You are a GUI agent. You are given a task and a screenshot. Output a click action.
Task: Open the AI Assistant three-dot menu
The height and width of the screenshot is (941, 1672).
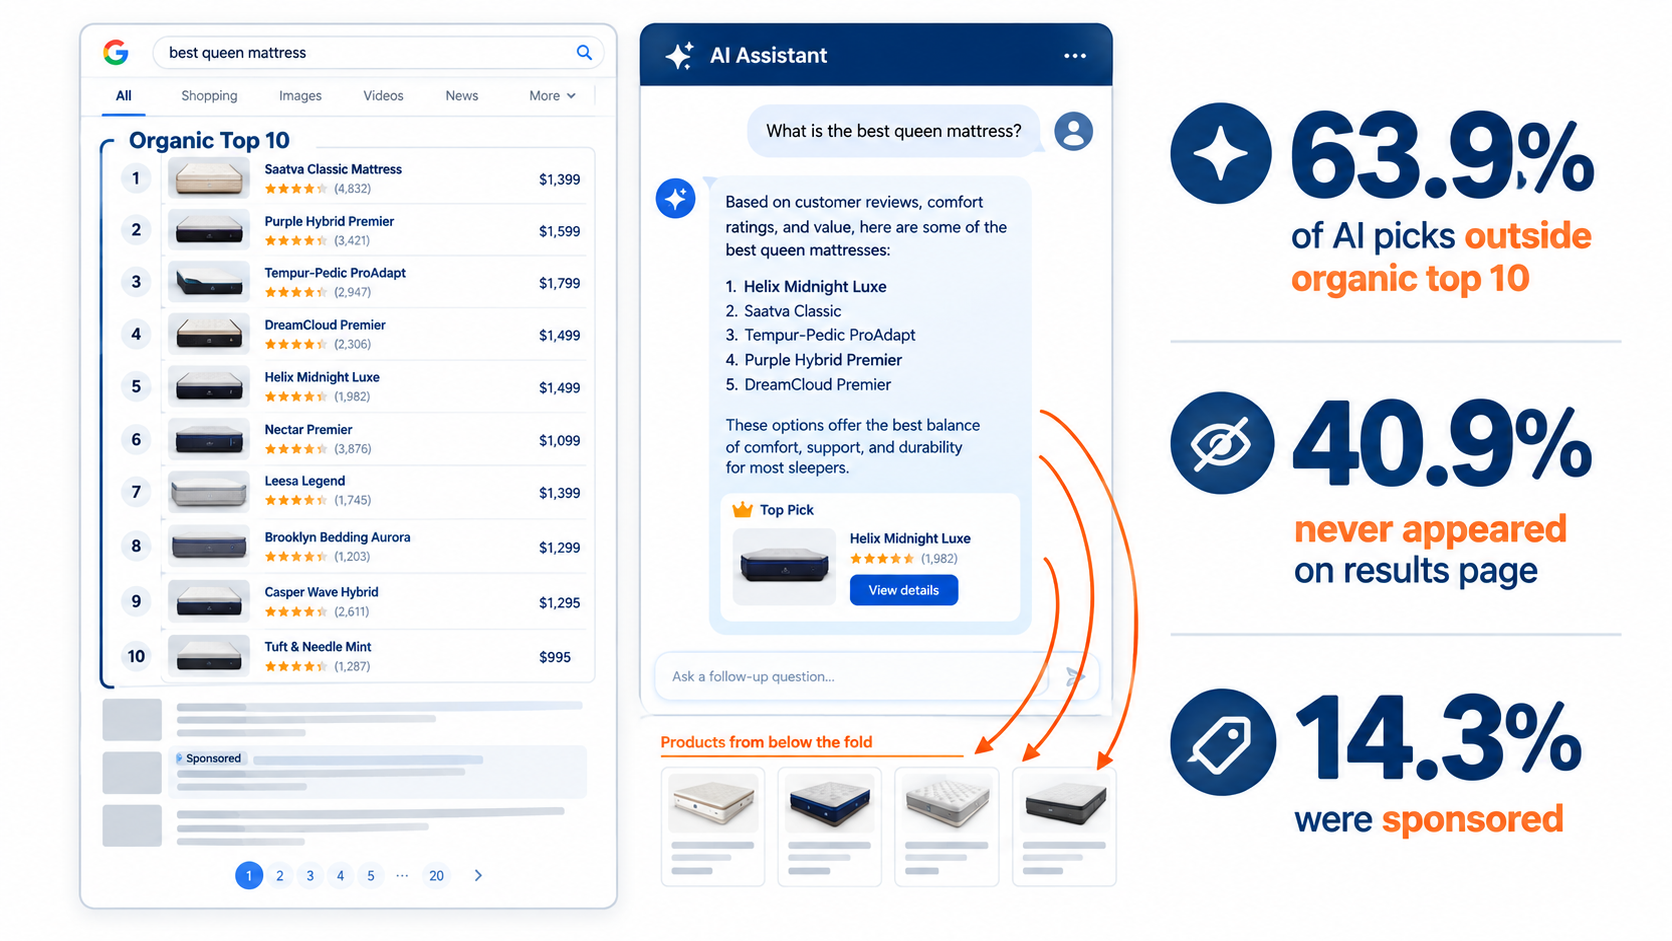pos(1075,56)
